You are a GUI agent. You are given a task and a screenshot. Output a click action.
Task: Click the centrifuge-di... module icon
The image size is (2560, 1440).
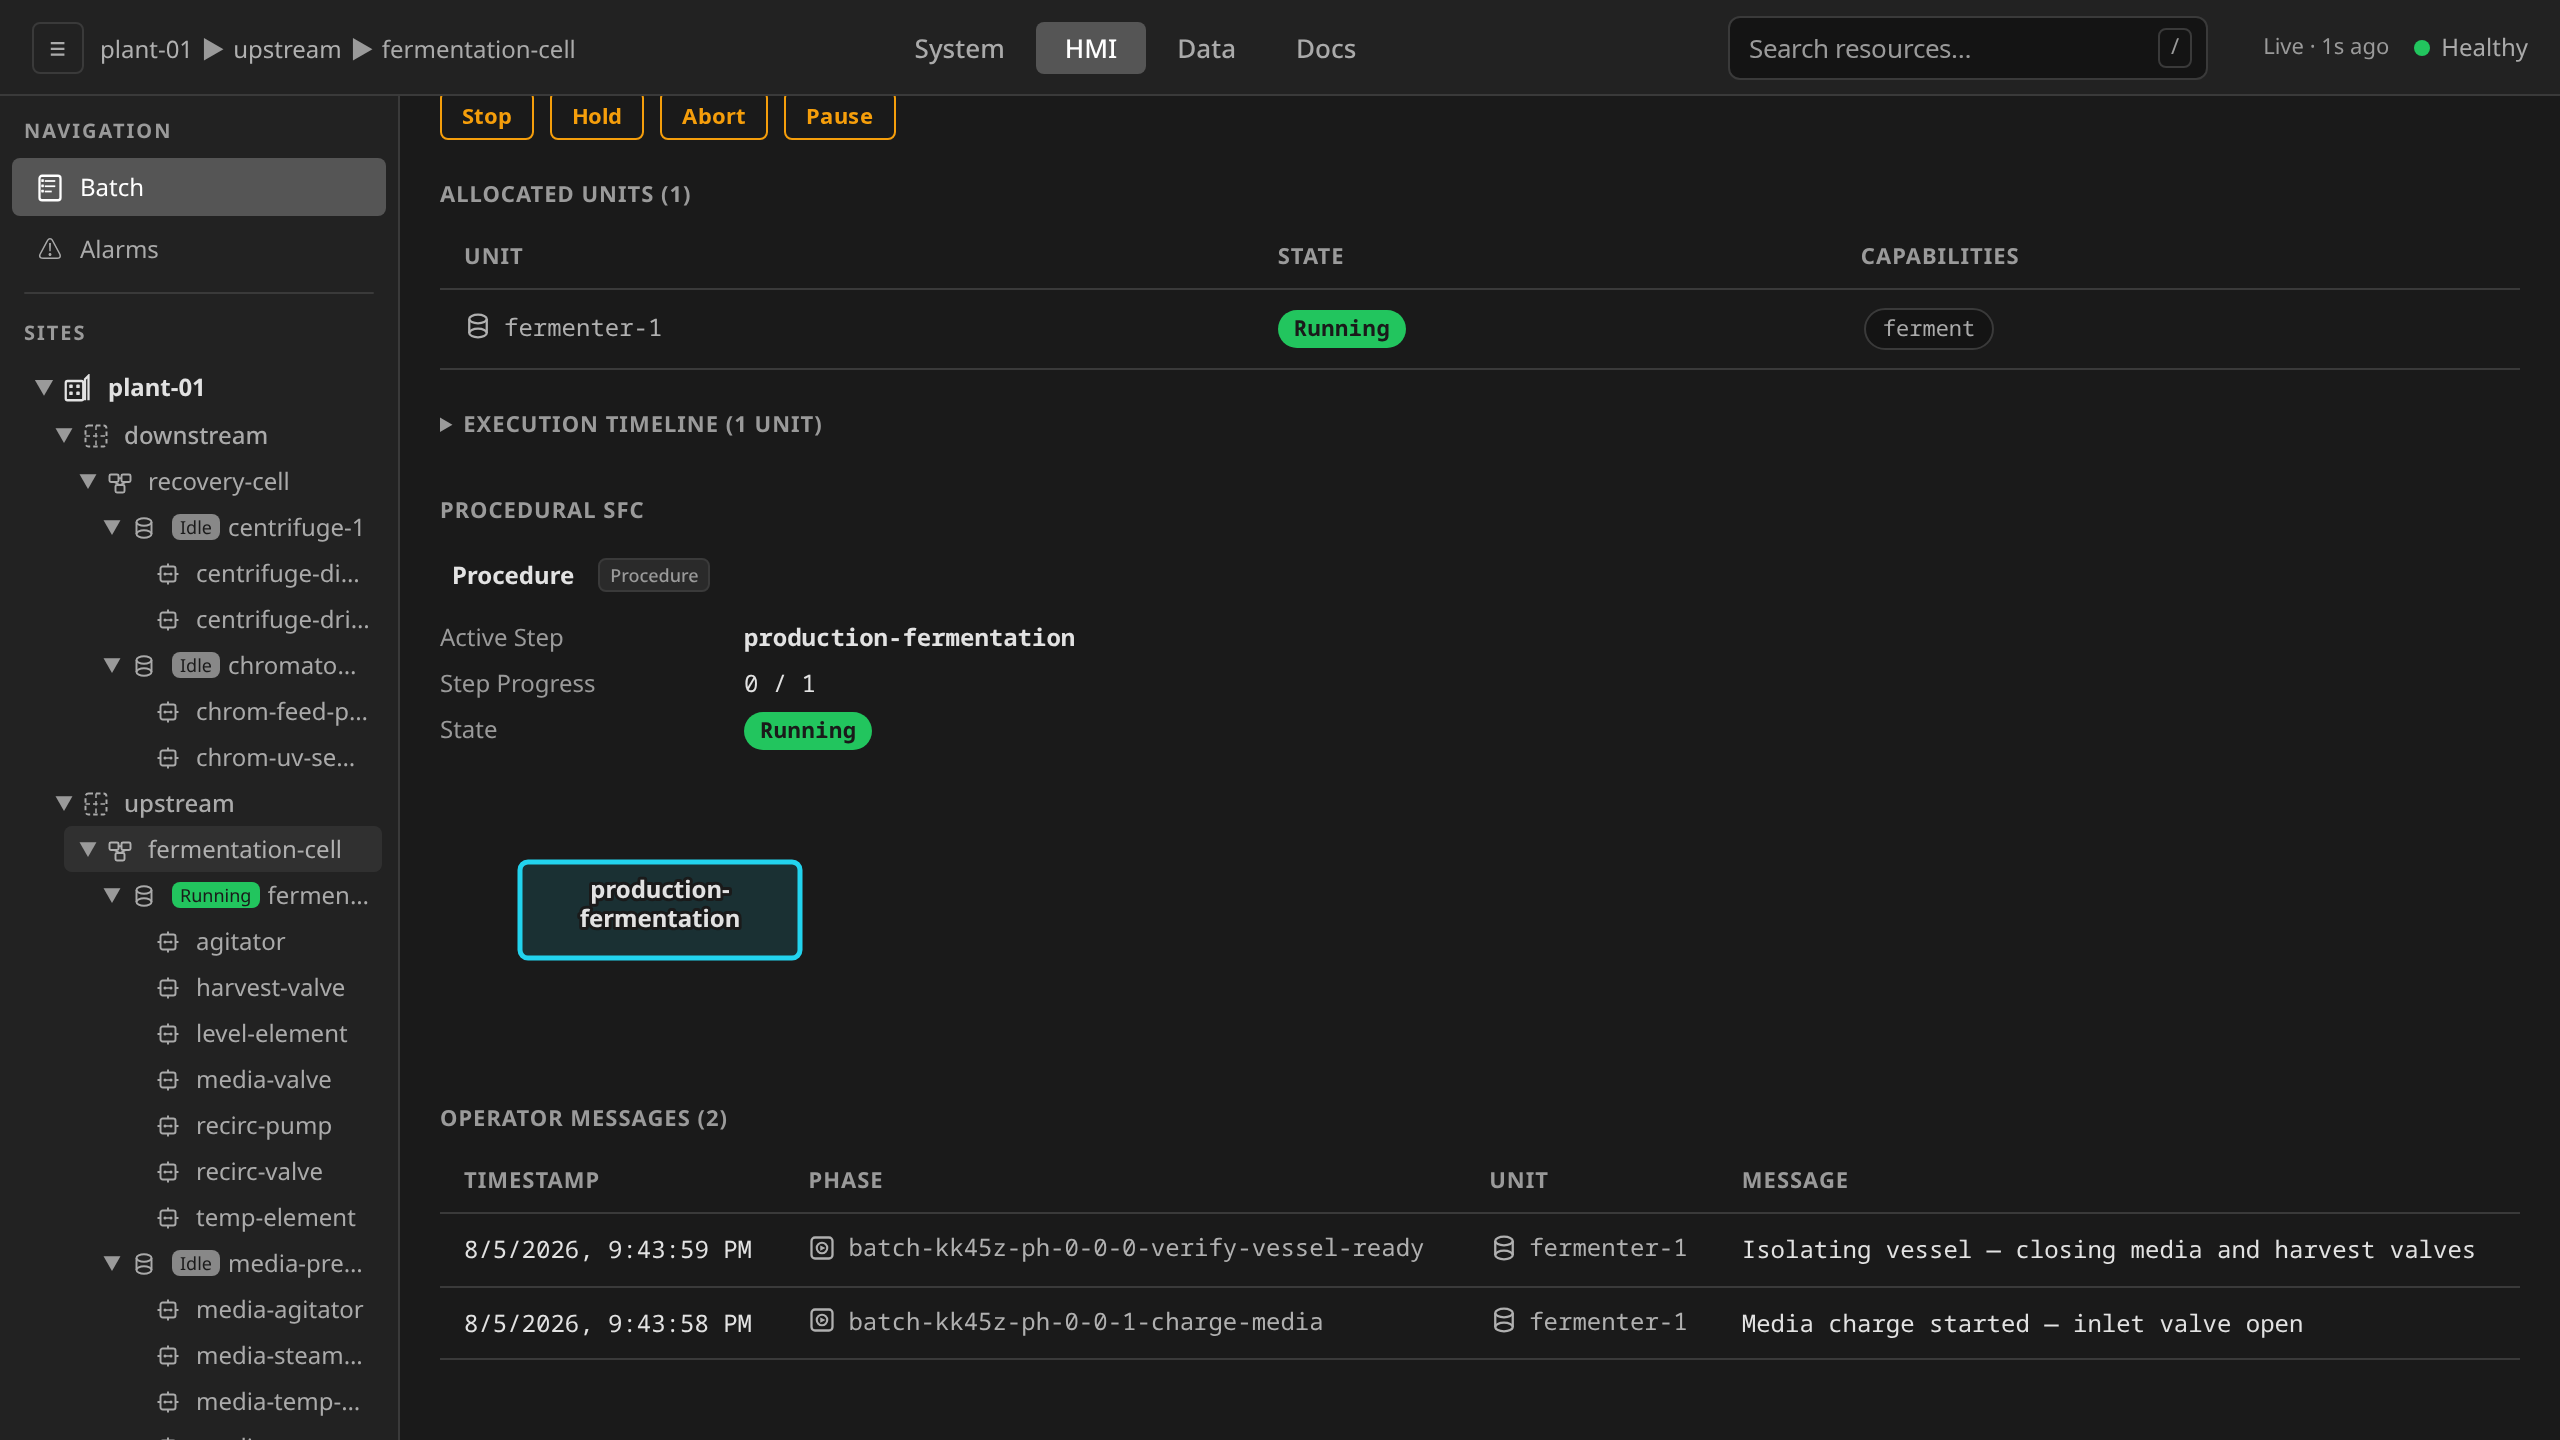pos(168,574)
